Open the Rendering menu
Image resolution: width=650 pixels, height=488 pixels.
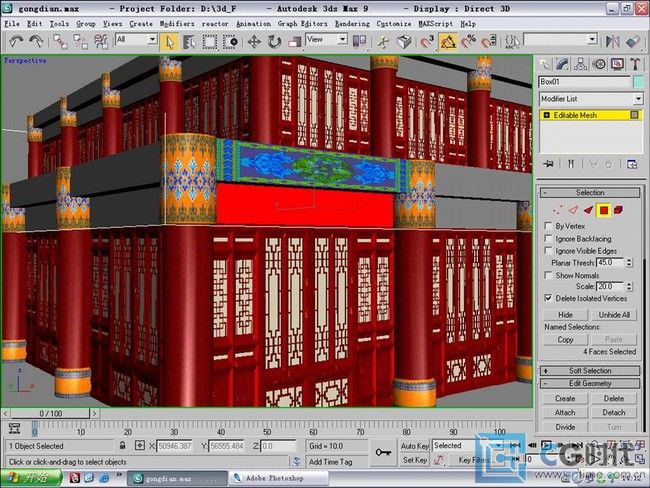352,24
